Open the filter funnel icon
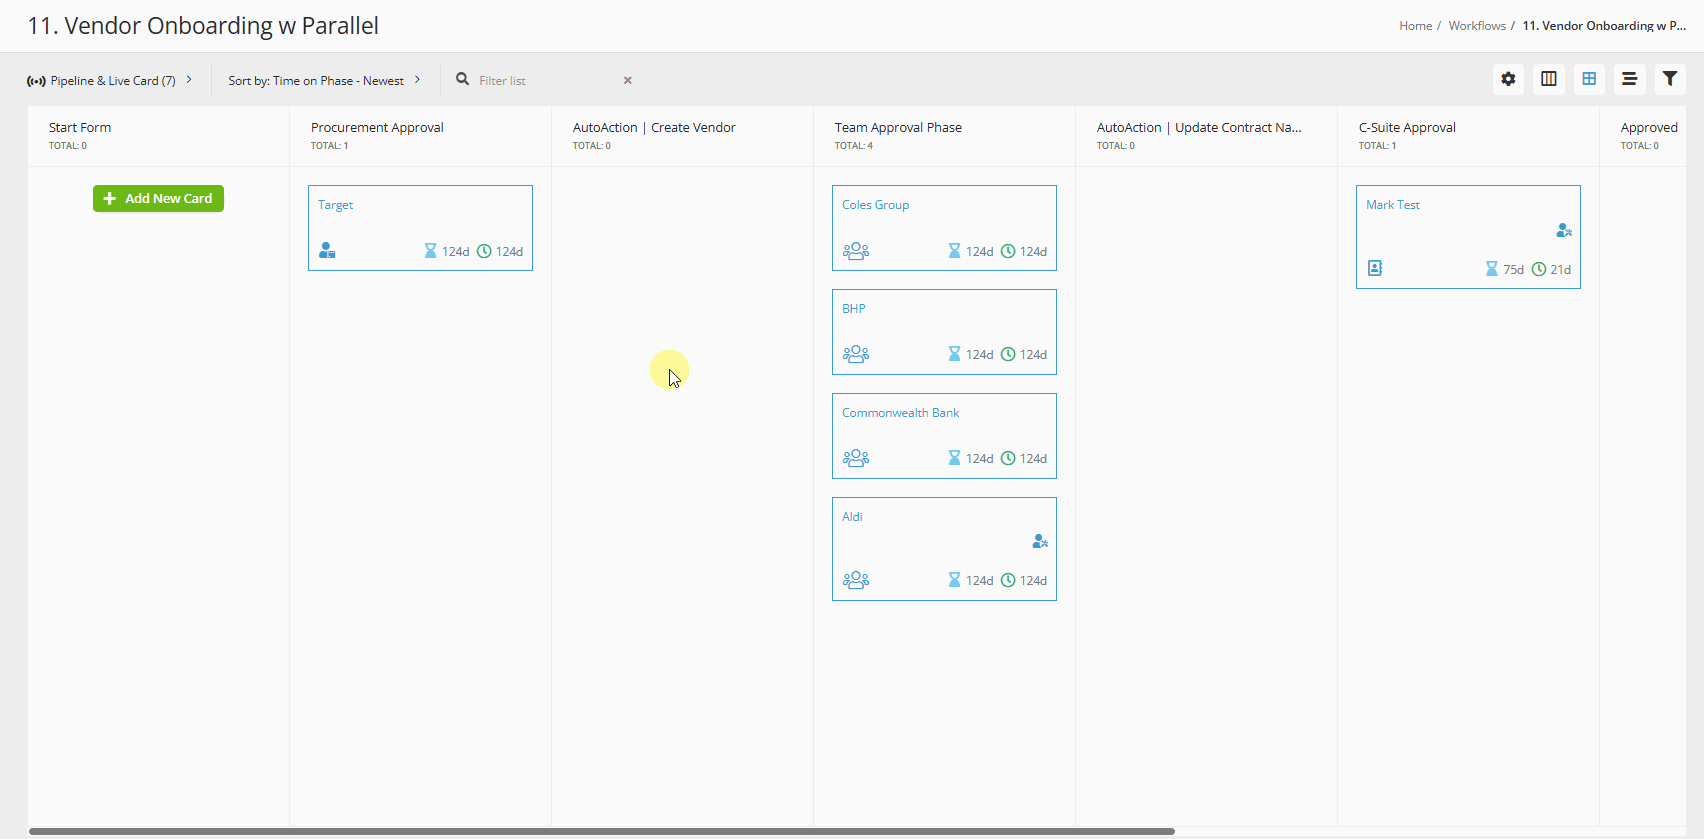Viewport: 1704px width, 839px height. pyautogui.click(x=1669, y=79)
